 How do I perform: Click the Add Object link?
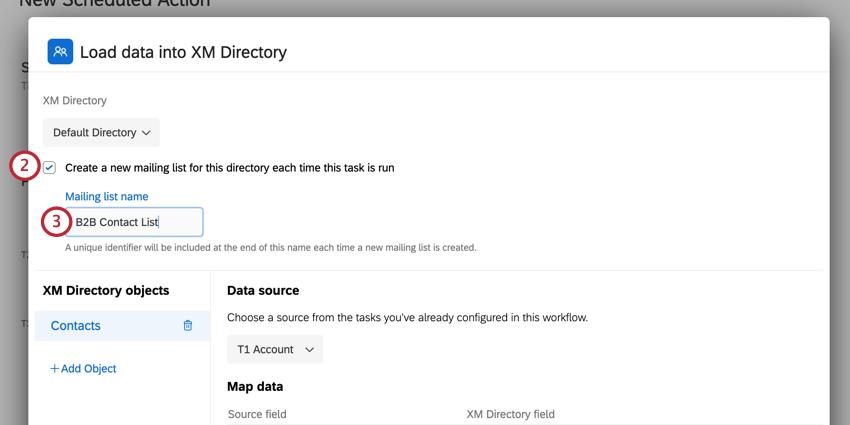[83, 369]
